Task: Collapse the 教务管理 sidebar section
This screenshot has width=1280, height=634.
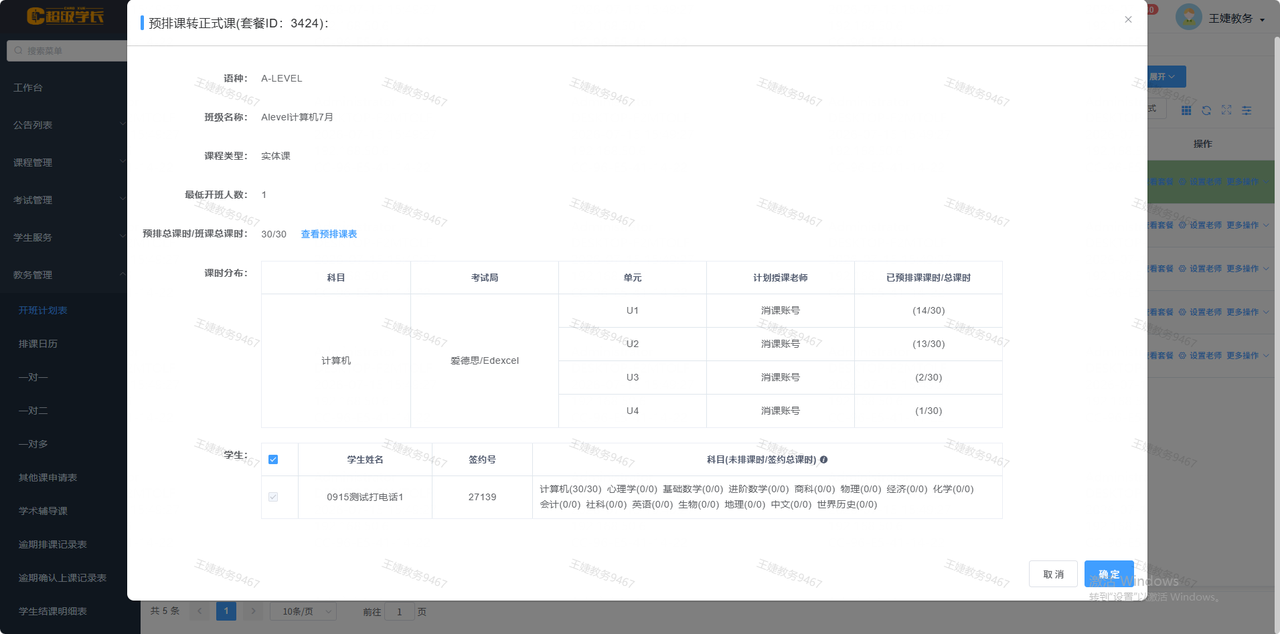Action: pyautogui.click(x=63, y=275)
